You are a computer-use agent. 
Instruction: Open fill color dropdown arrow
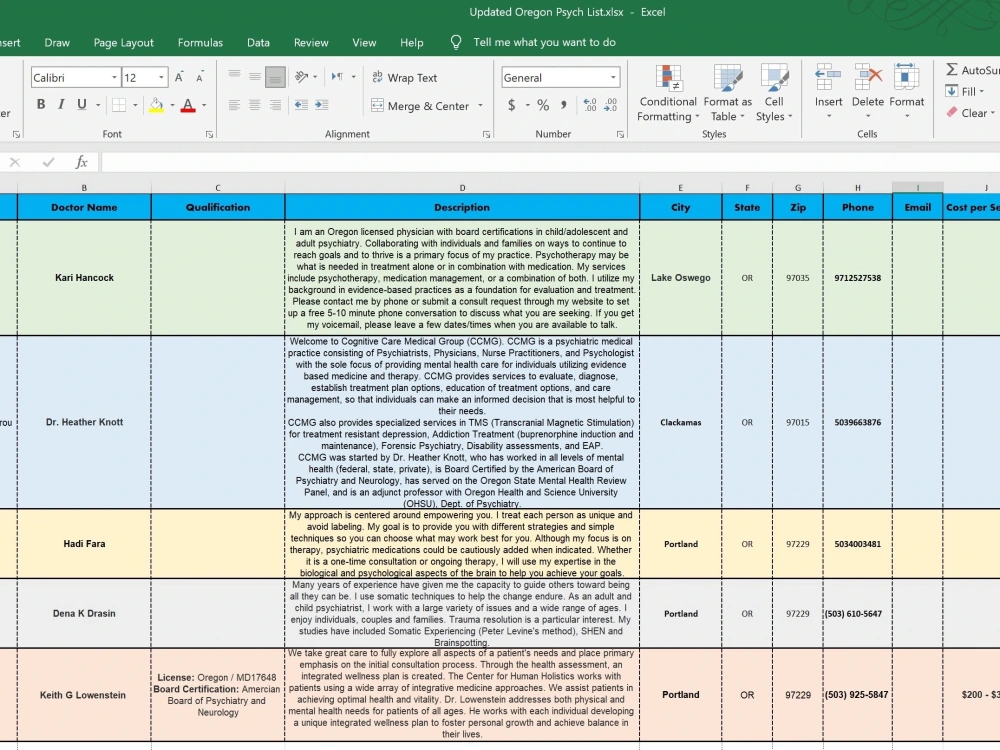(172, 105)
